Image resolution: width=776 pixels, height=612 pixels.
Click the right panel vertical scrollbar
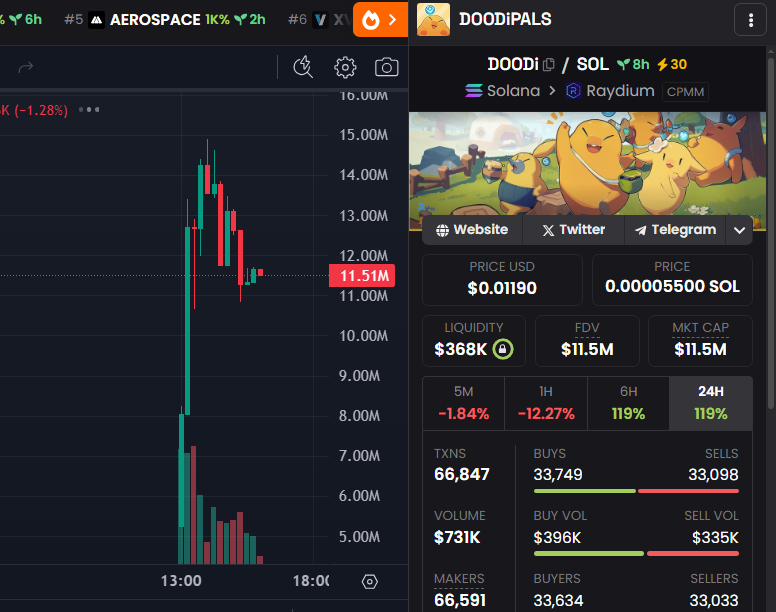click(x=771, y=233)
